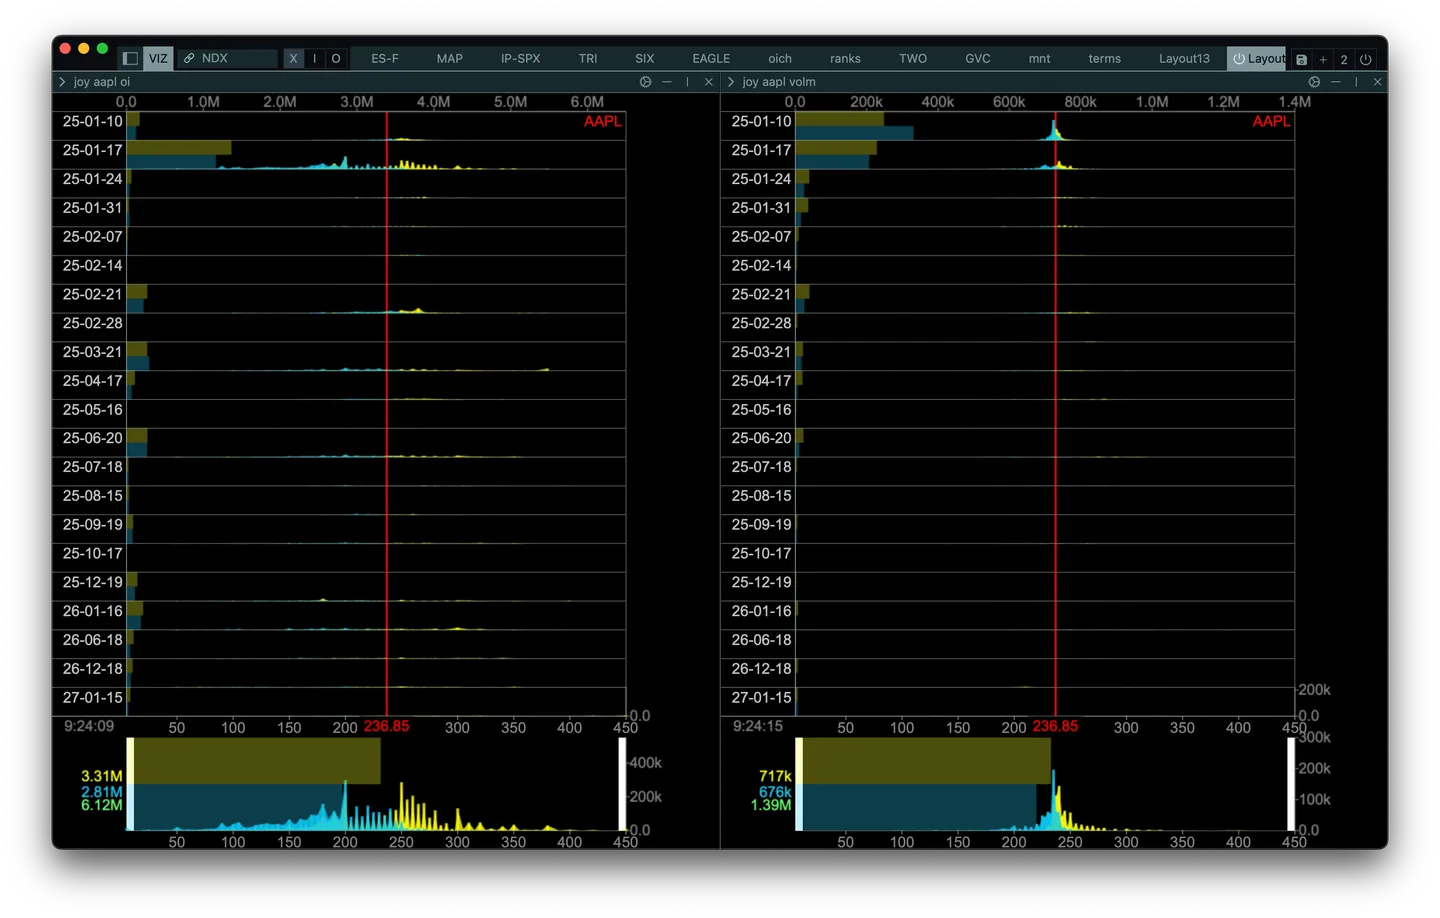Select the TWO layout tab
The image size is (1440, 918).
(x=913, y=59)
